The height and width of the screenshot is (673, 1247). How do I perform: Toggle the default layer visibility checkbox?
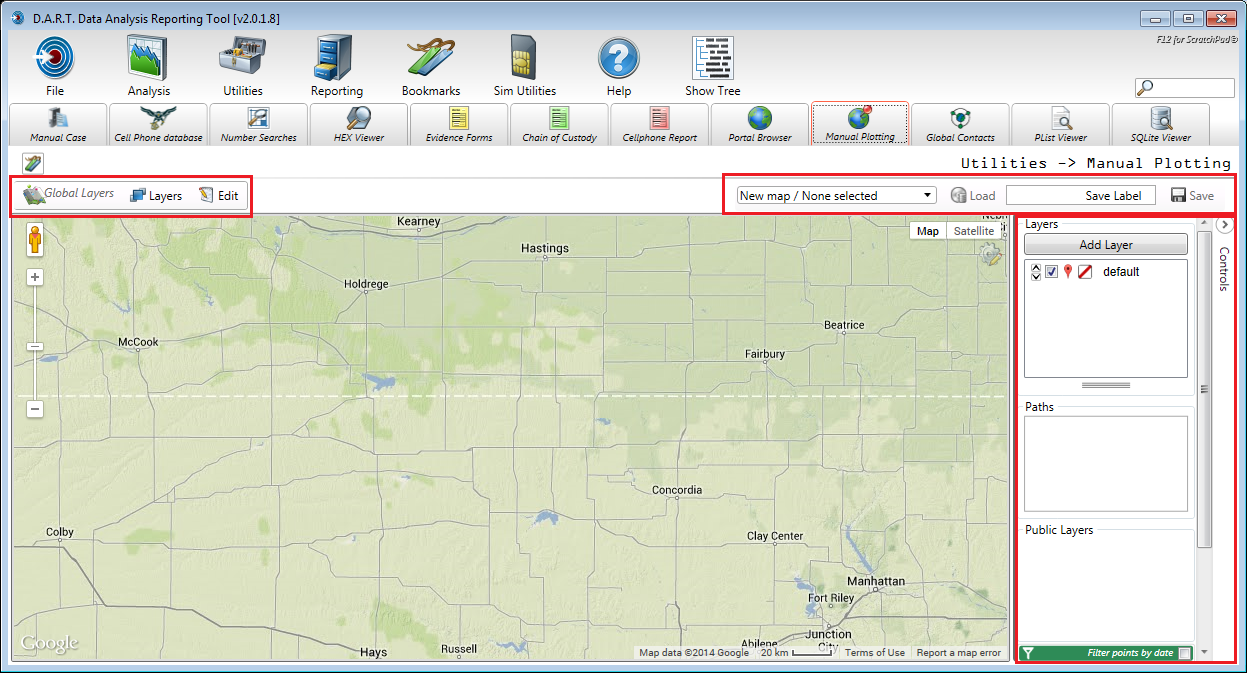coord(1052,272)
